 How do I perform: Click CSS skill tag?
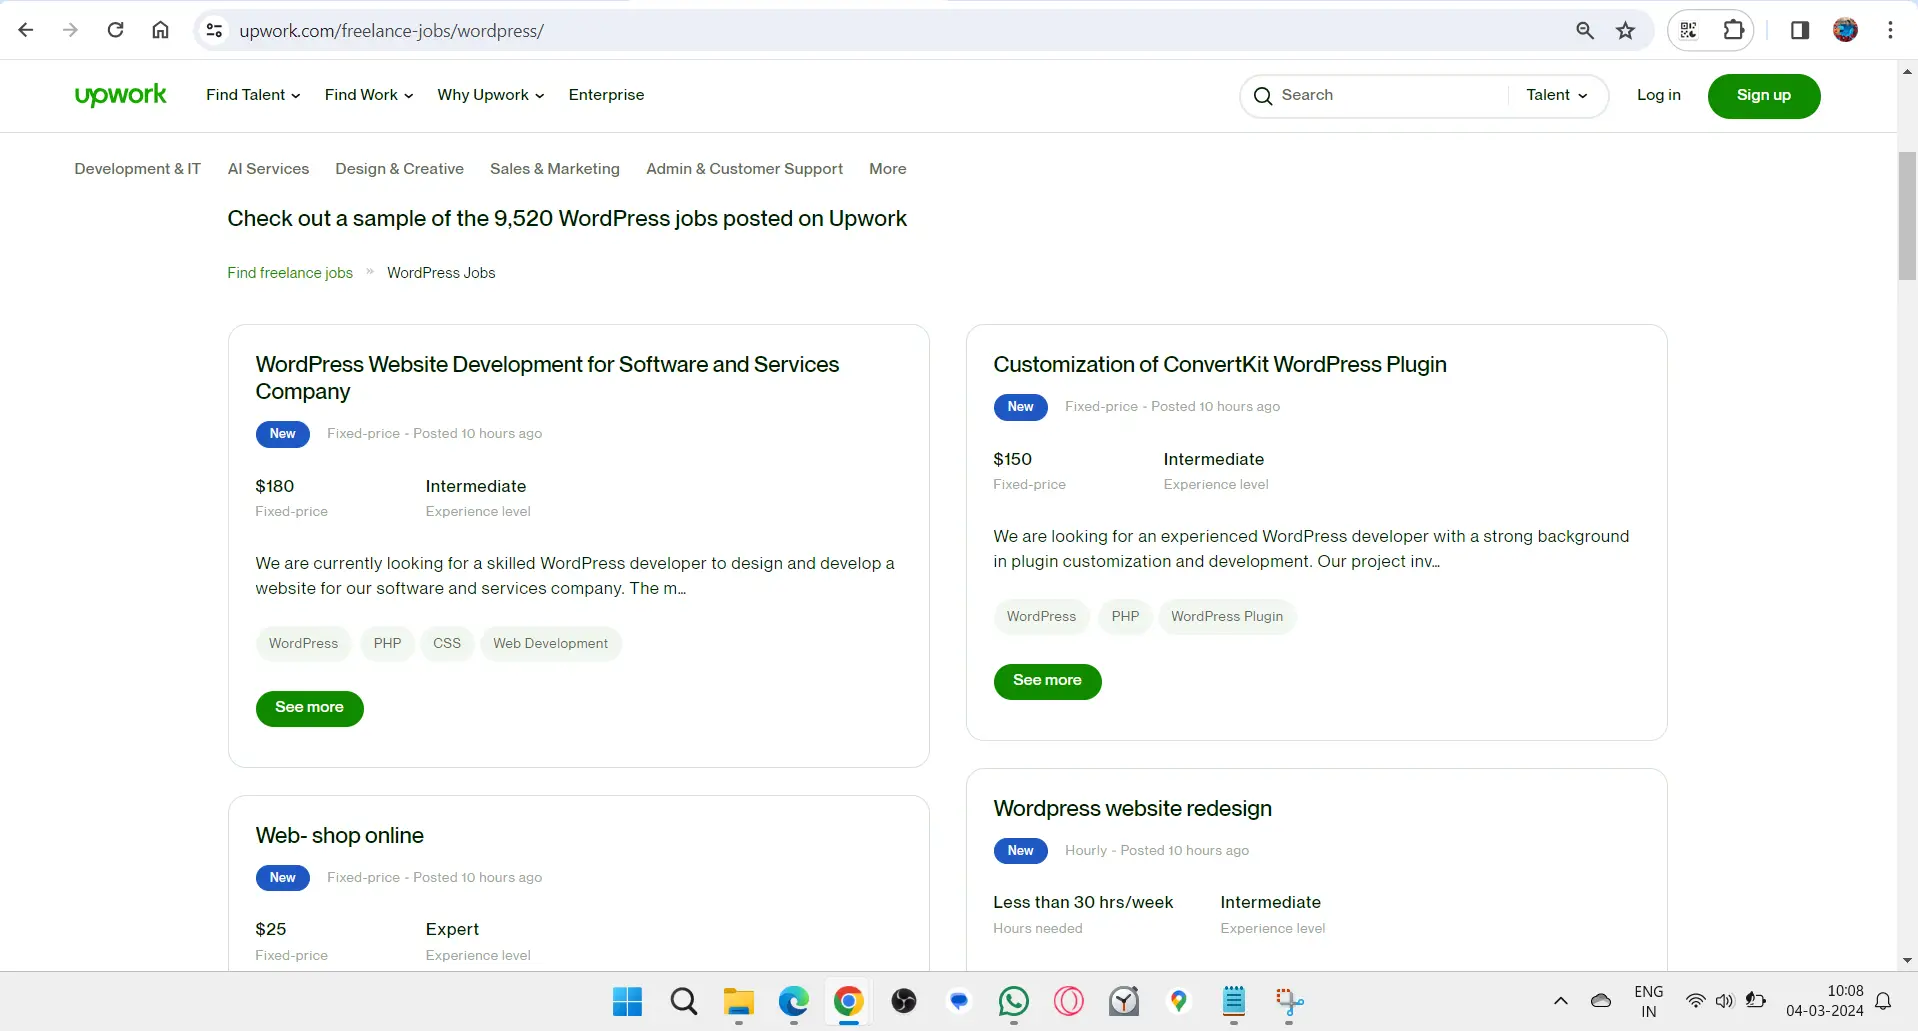pyautogui.click(x=447, y=644)
